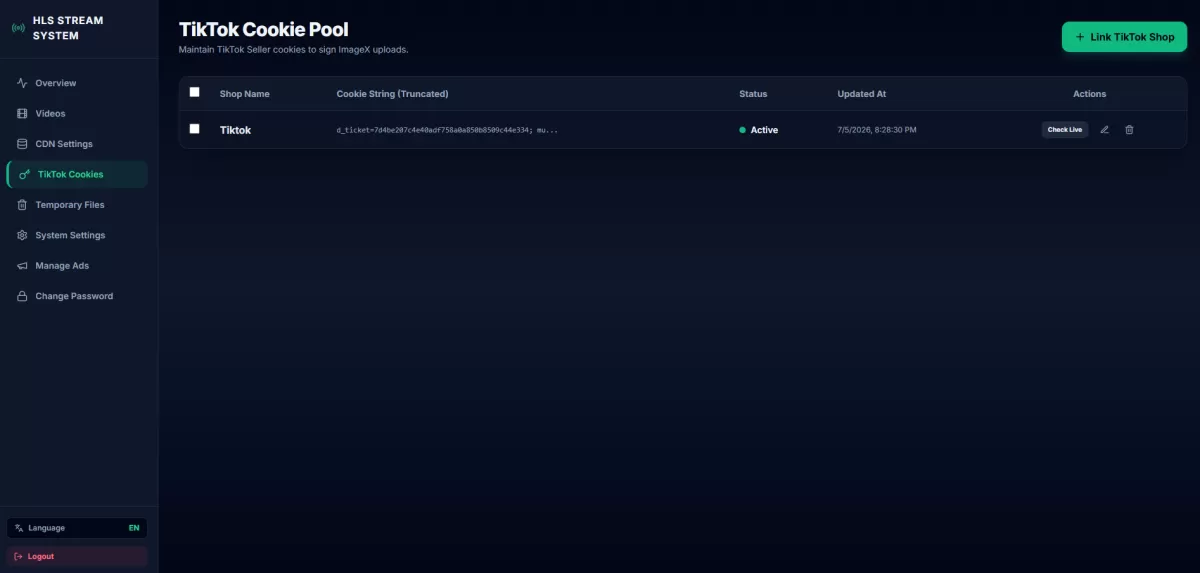Click the Videos film icon in sidebar
1200x573 pixels.
click(22, 113)
